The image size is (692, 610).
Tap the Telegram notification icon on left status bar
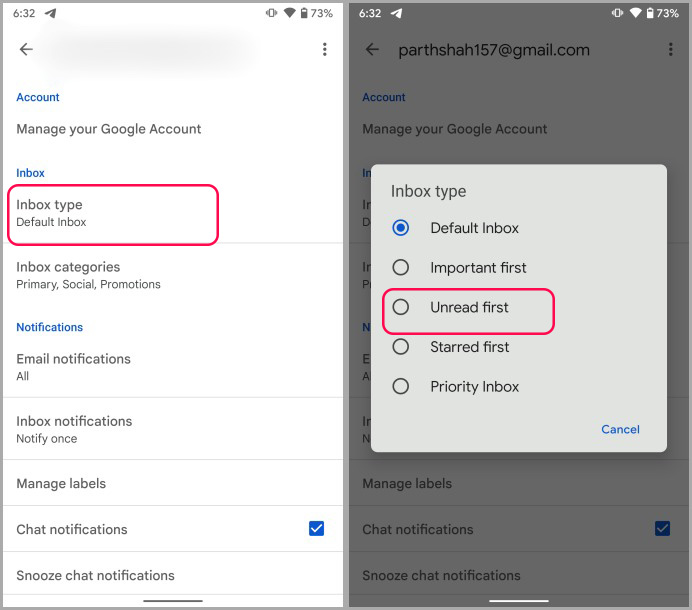point(51,13)
